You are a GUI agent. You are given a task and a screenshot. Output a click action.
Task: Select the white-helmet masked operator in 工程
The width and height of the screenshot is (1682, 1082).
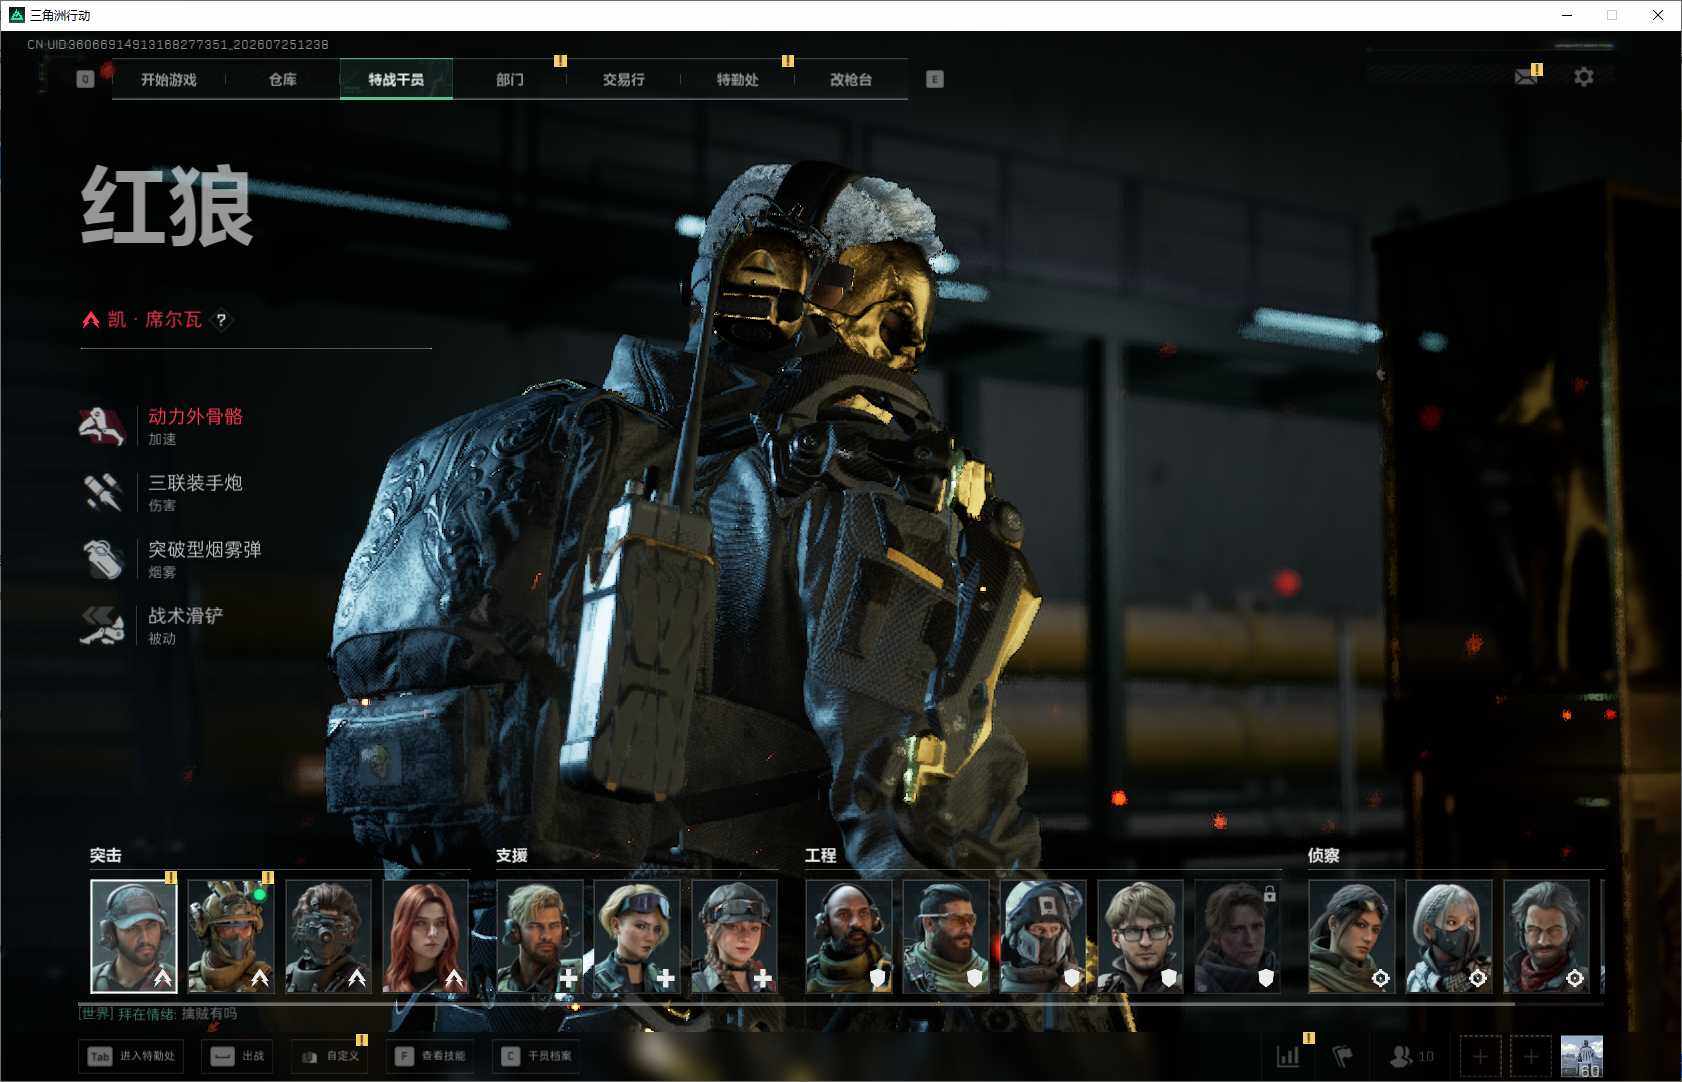click(1043, 936)
